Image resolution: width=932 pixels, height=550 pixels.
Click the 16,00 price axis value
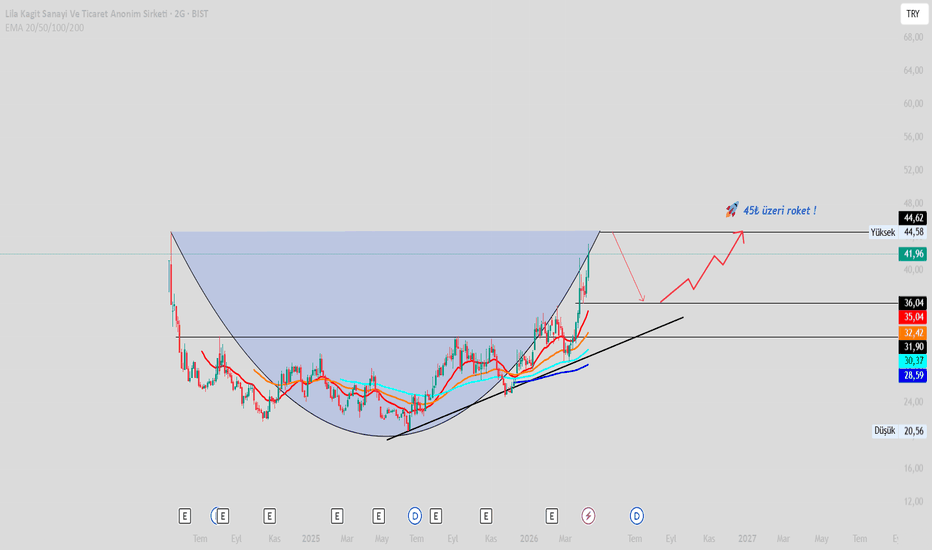click(x=914, y=469)
